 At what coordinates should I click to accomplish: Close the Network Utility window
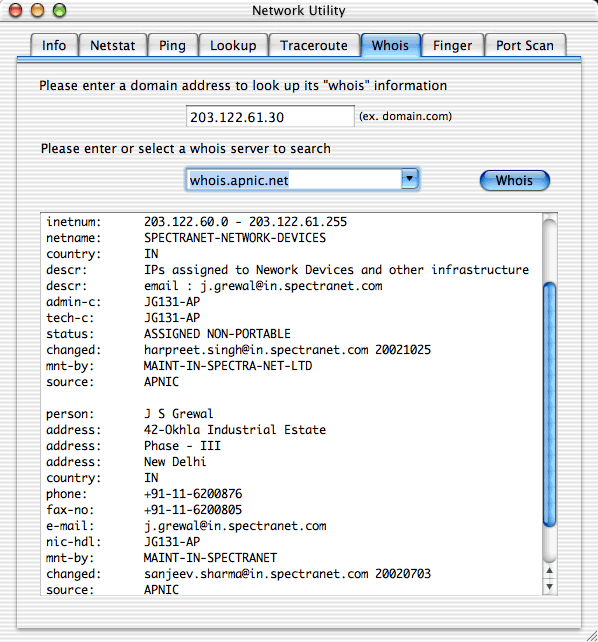16,10
